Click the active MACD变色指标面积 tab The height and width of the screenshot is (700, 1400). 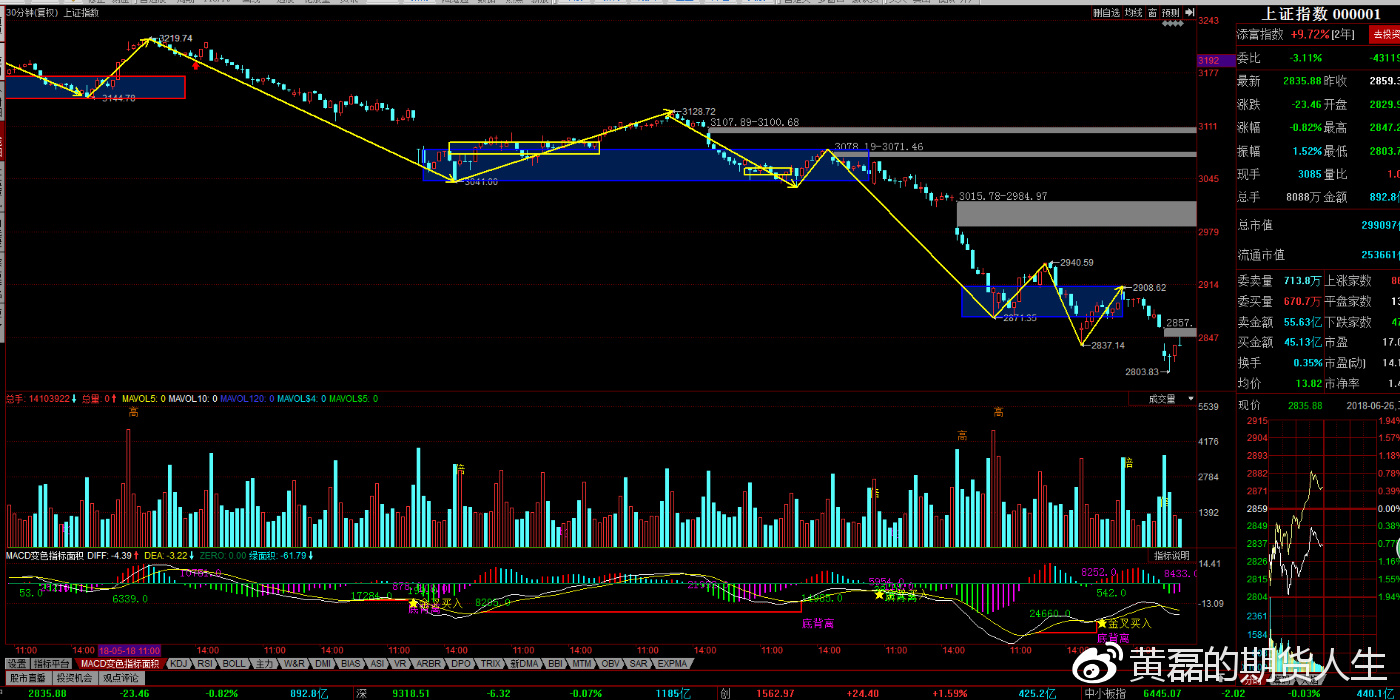point(120,663)
